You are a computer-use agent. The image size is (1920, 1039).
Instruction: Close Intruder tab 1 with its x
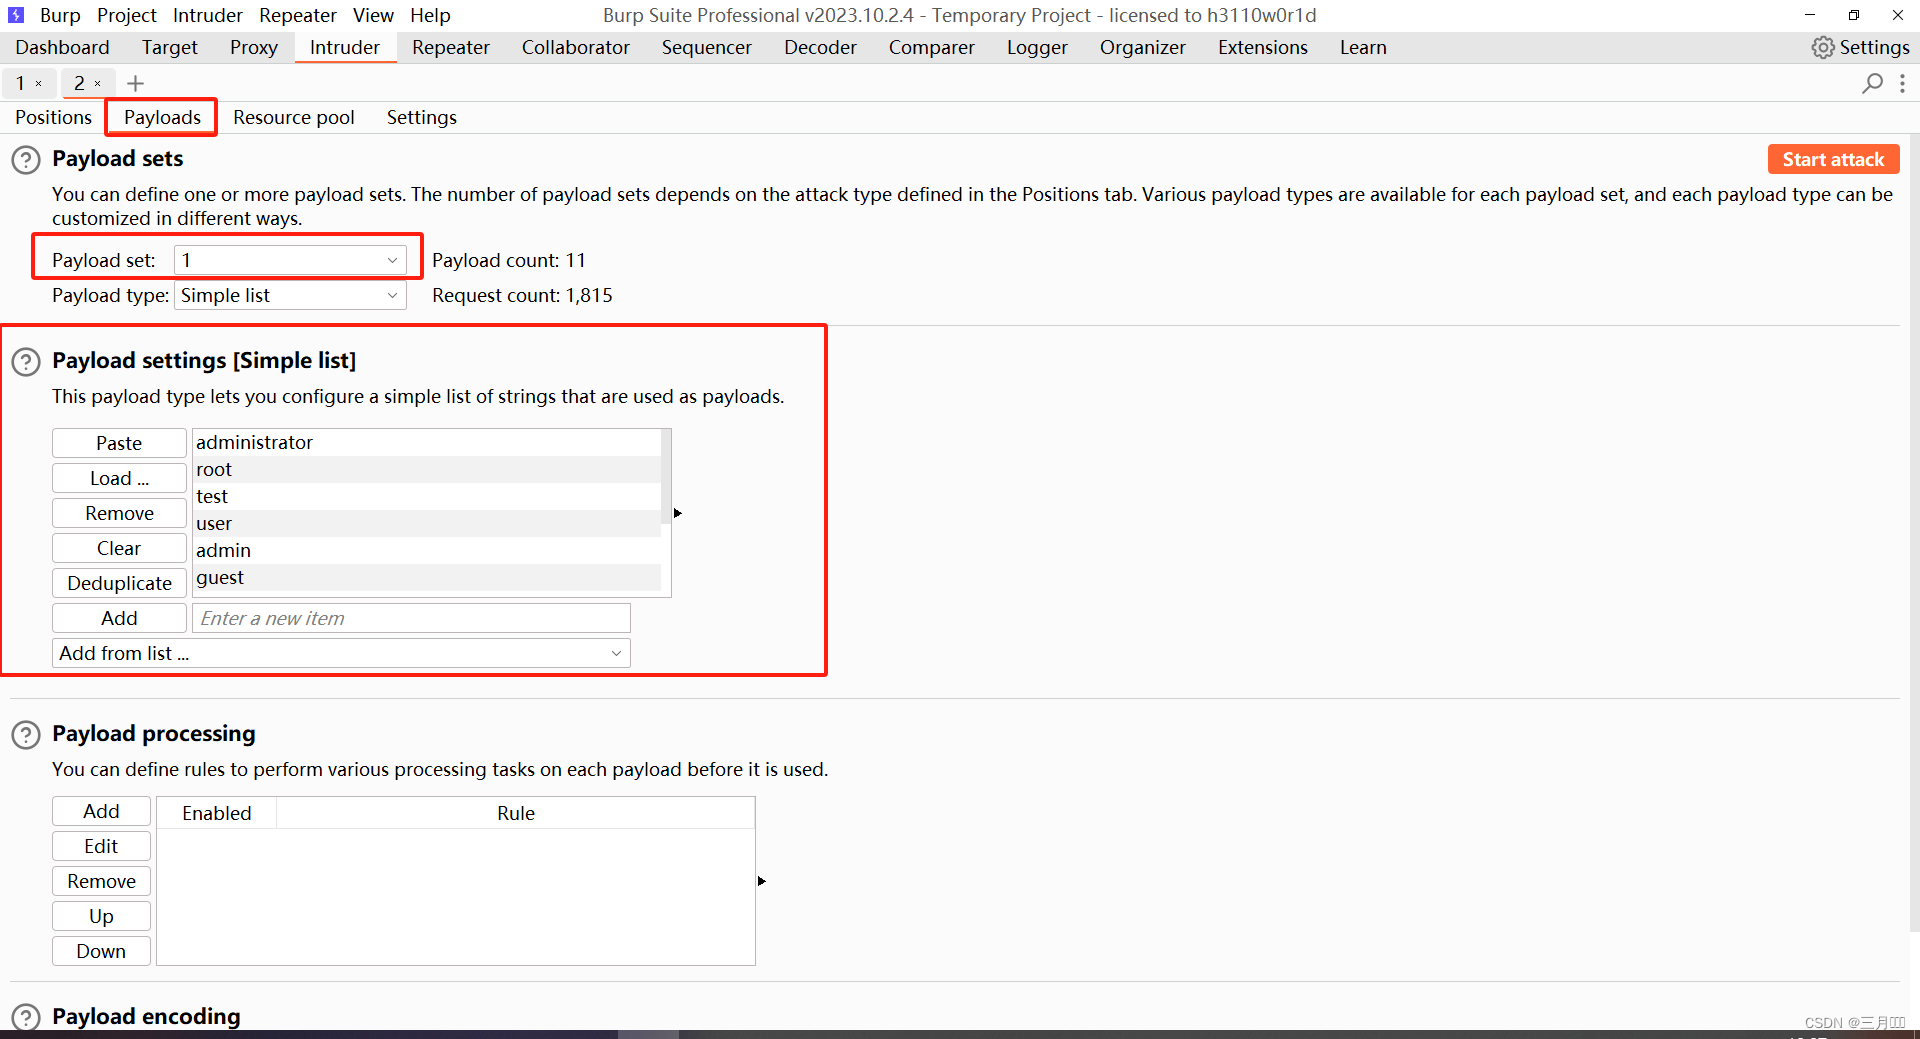click(39, 83)
